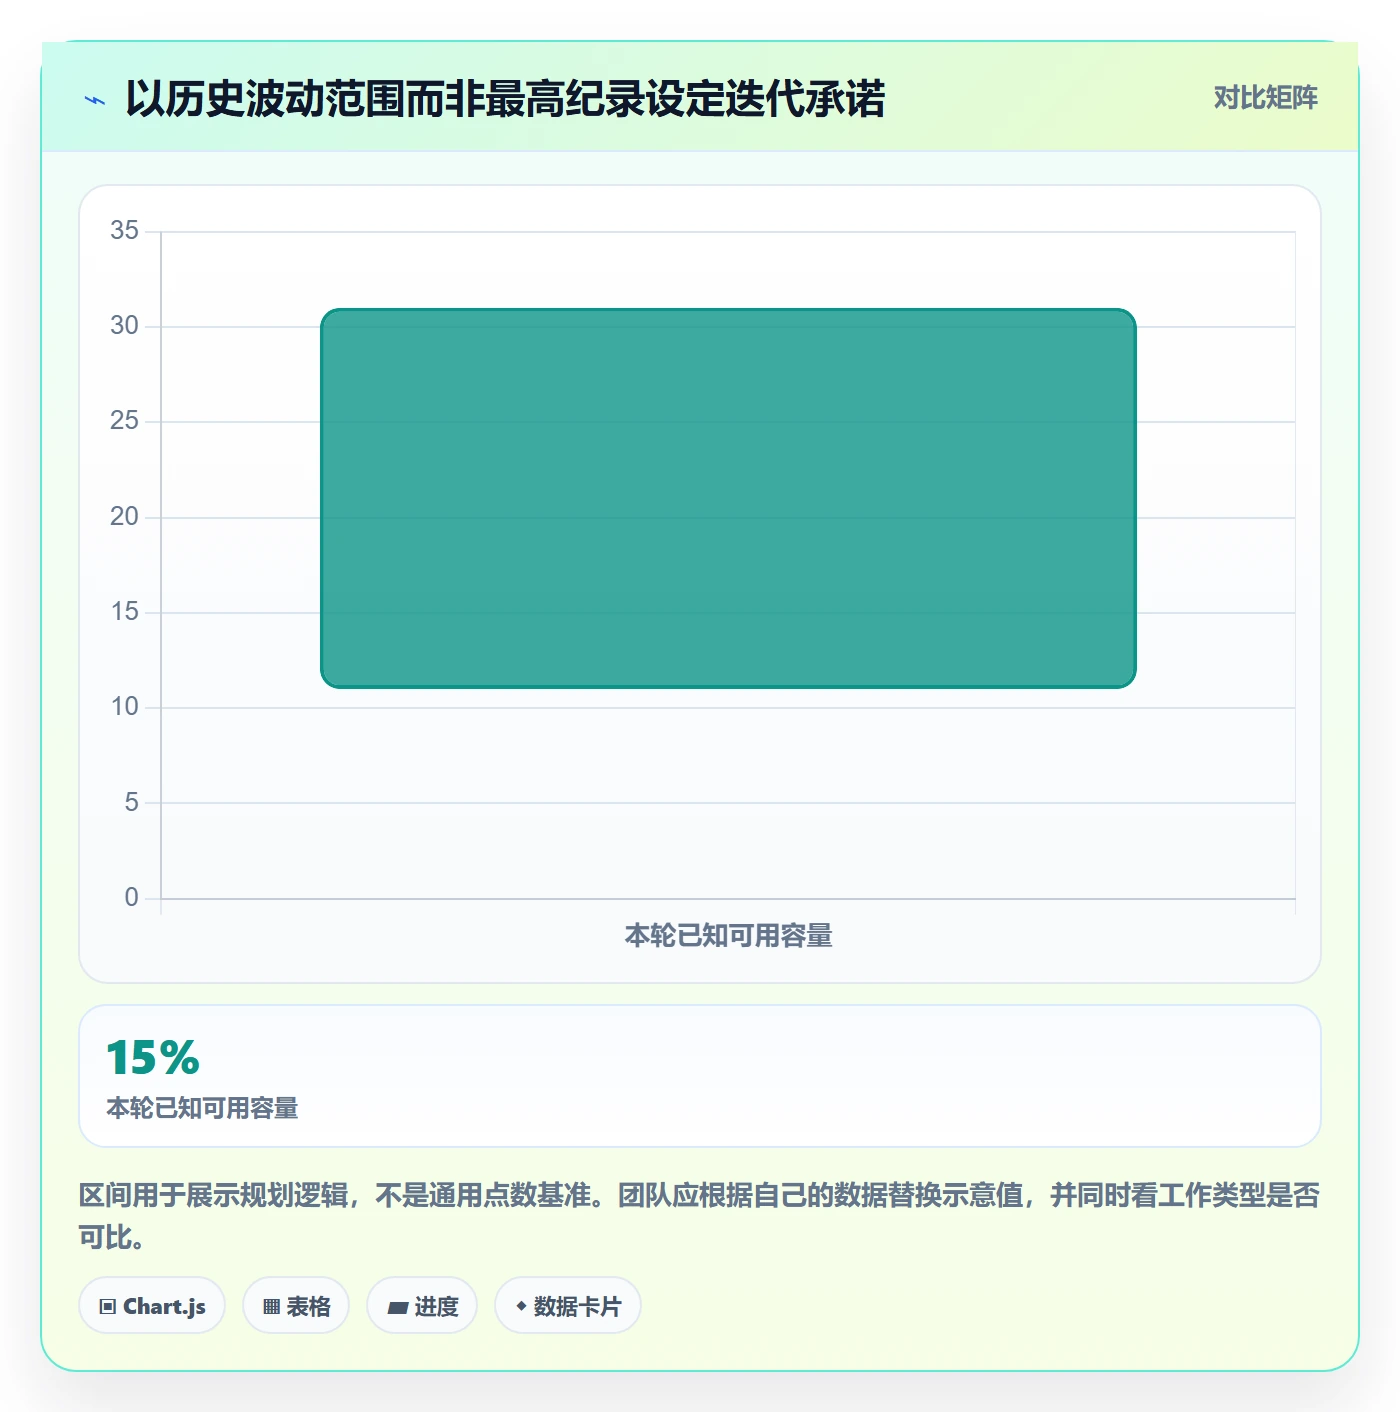
Task: Click the green floating bar in the chart
Action: [728, 498]
